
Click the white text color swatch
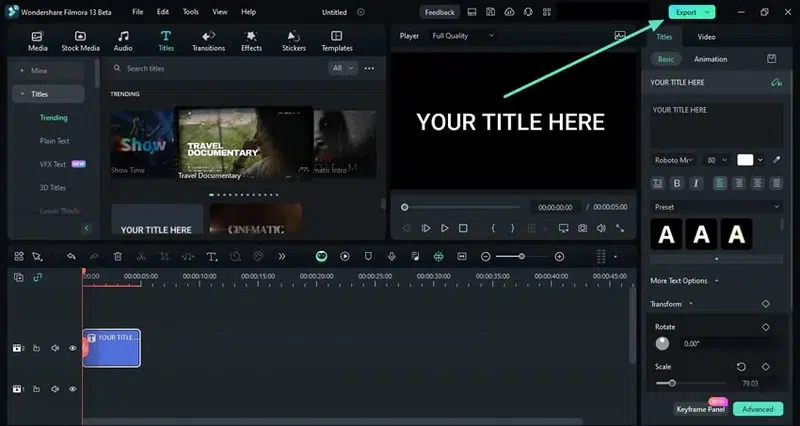746,160
